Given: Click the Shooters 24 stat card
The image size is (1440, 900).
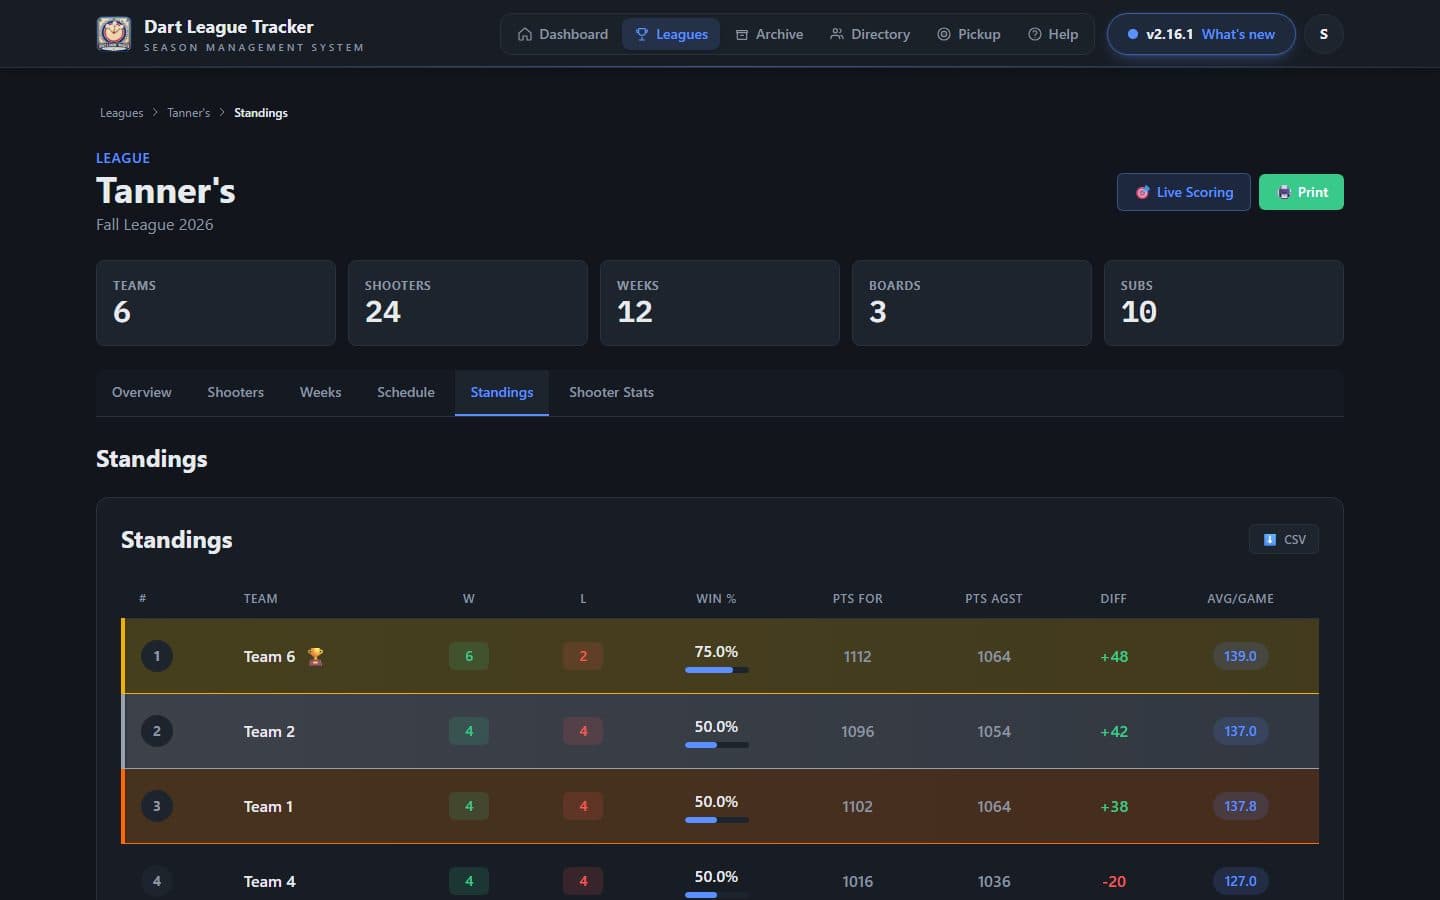Looking at the screenshot, I should [468, 303].
